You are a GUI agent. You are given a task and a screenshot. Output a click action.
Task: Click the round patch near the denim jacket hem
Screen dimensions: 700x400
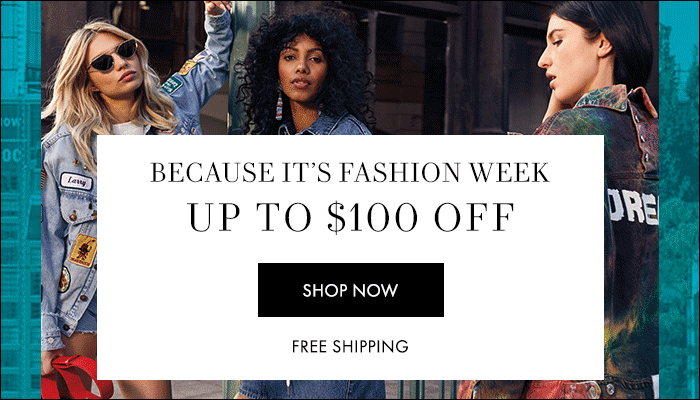click(64, 279)
